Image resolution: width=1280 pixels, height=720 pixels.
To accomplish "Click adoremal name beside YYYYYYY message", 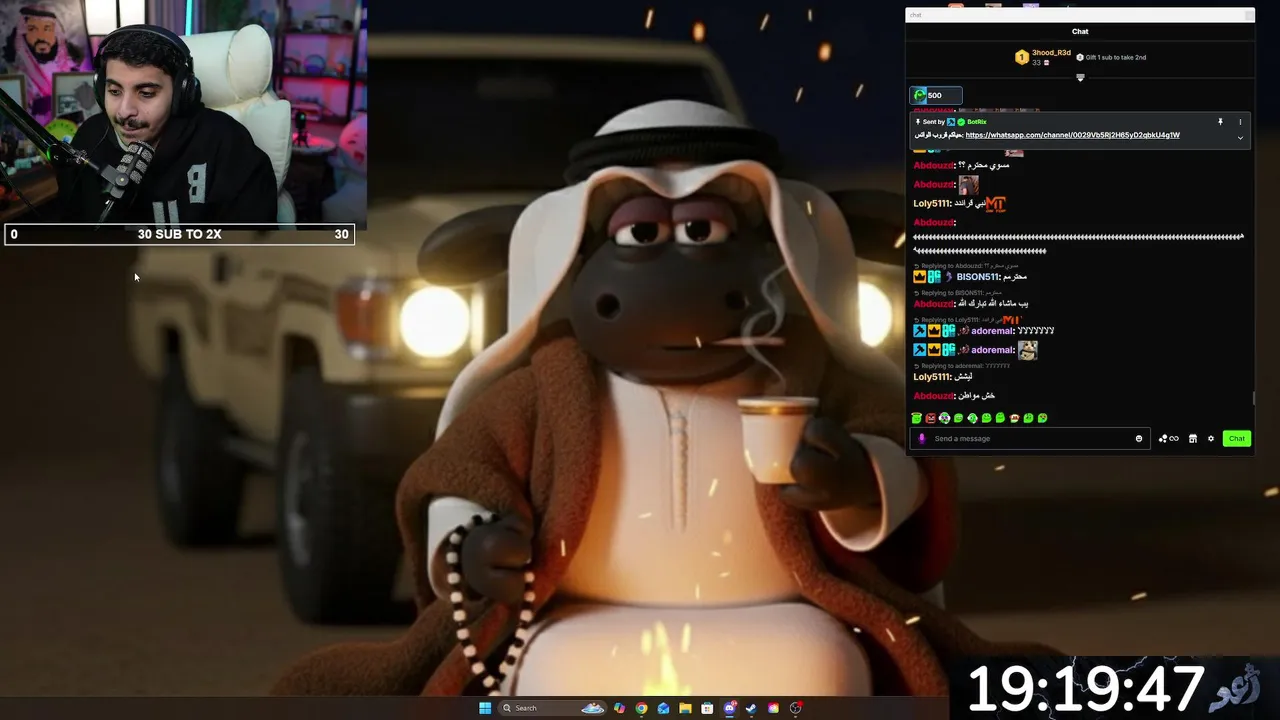I will (992, 331).
